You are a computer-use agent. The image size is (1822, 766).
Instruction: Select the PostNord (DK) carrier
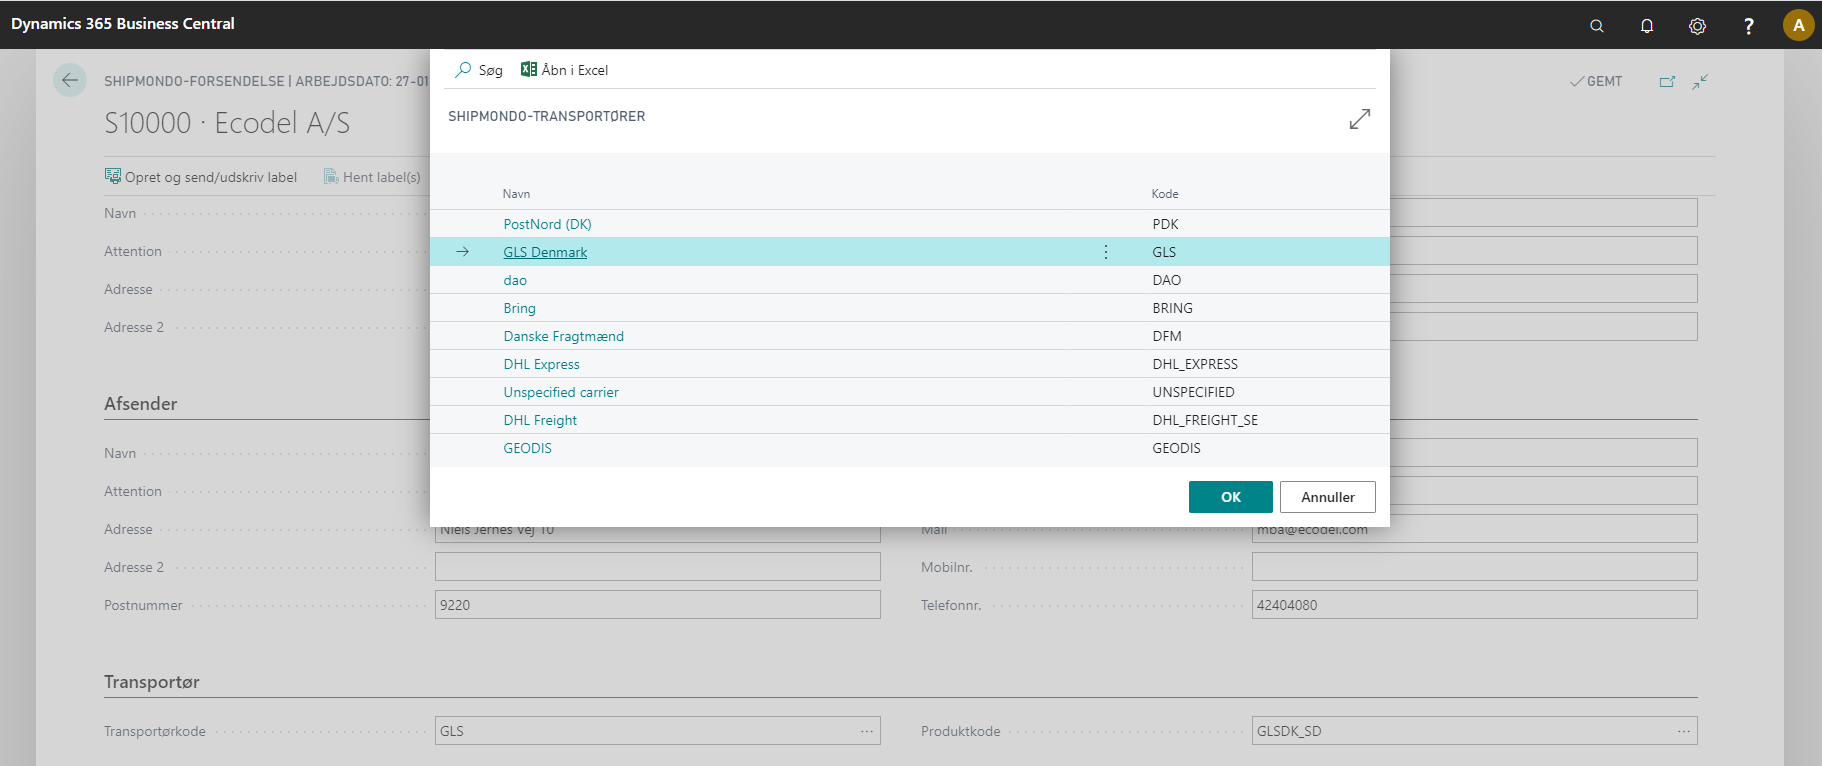547,224
